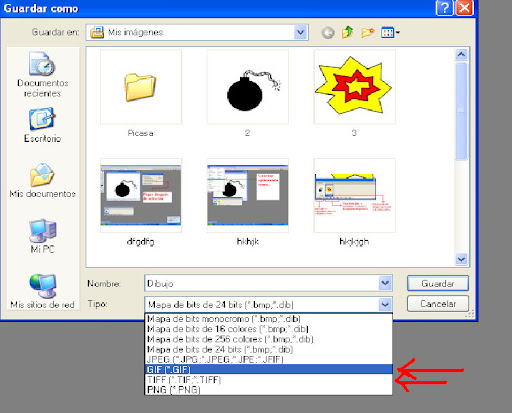
Task: Click the Guardar button
Action: tap(438, 283)
